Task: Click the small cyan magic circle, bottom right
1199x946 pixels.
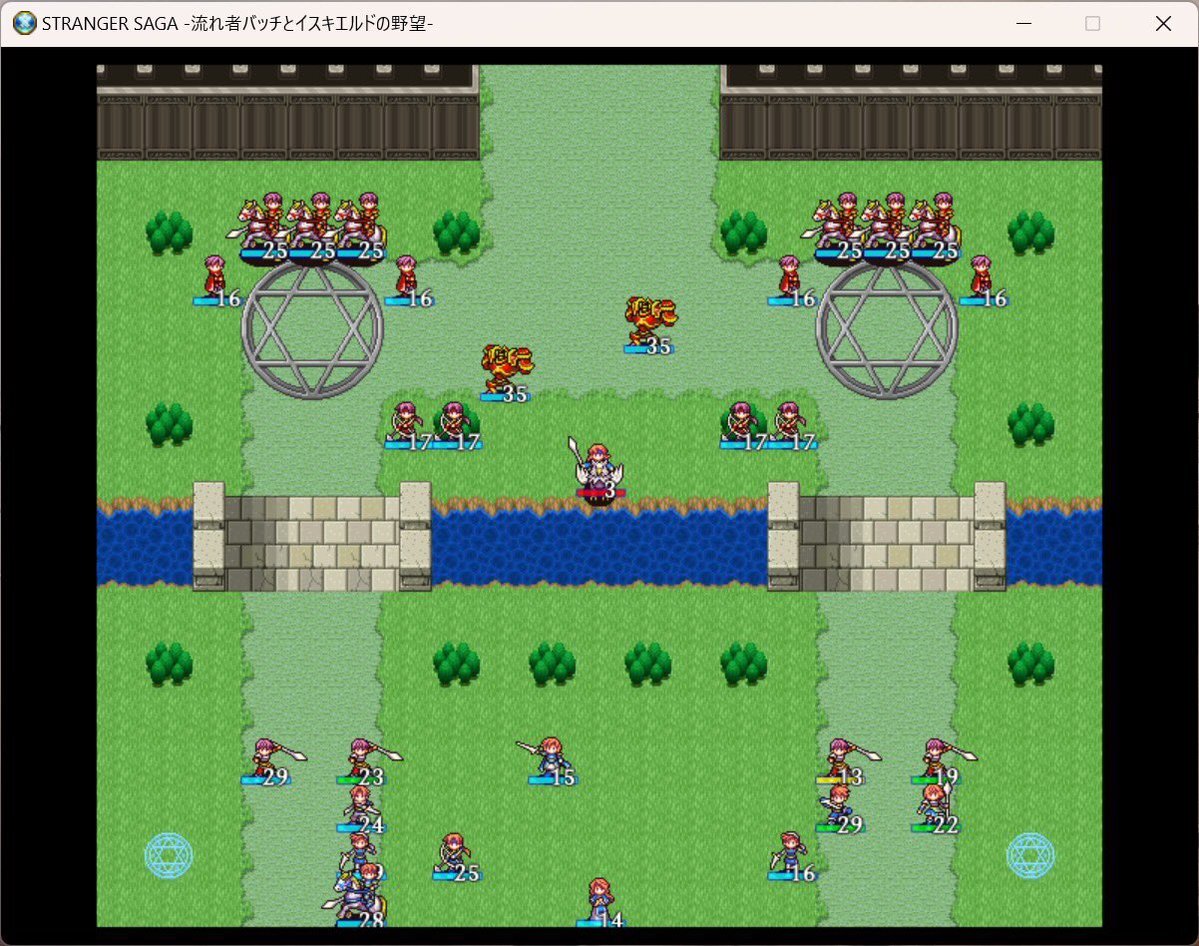Action: [x=1031, y=855]
